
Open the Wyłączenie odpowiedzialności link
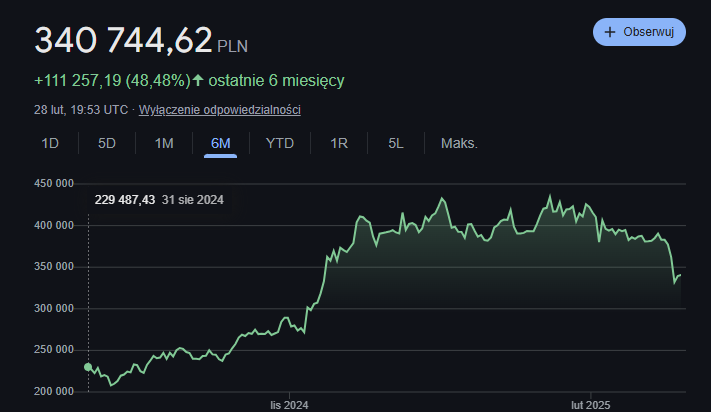coord(219,110)
